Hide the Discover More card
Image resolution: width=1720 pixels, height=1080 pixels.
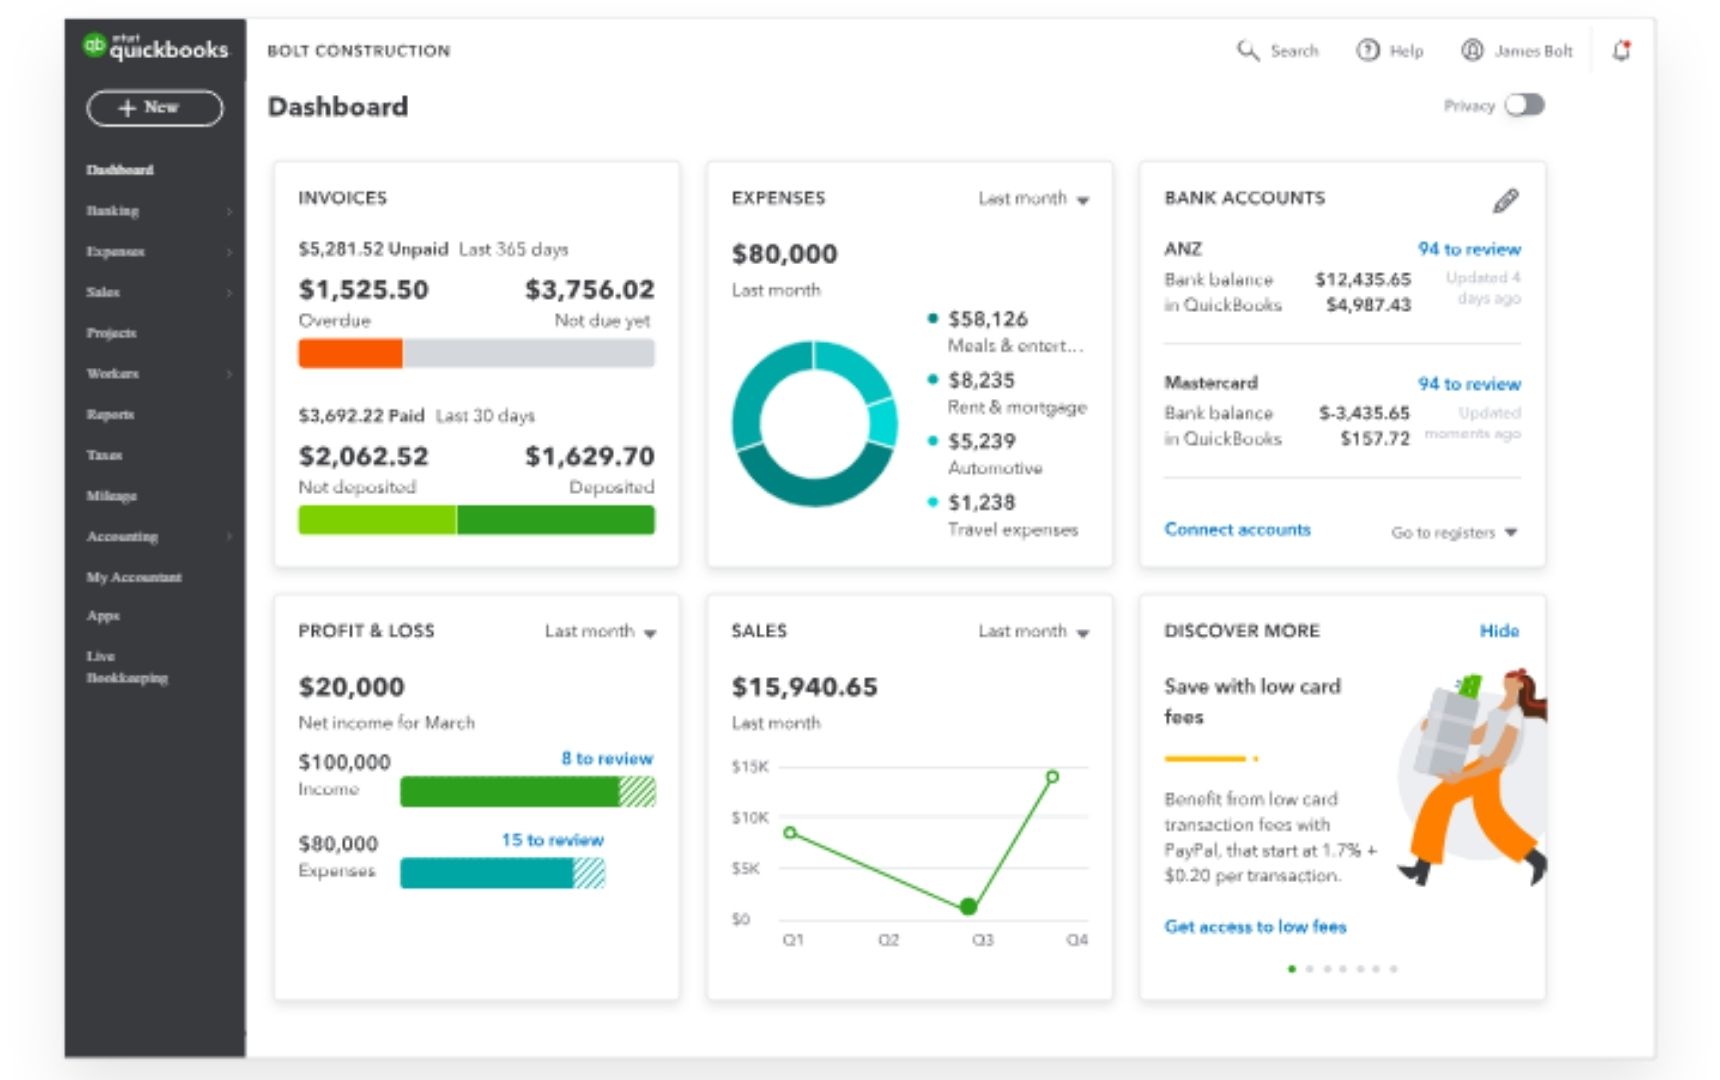coord(1499,631)
